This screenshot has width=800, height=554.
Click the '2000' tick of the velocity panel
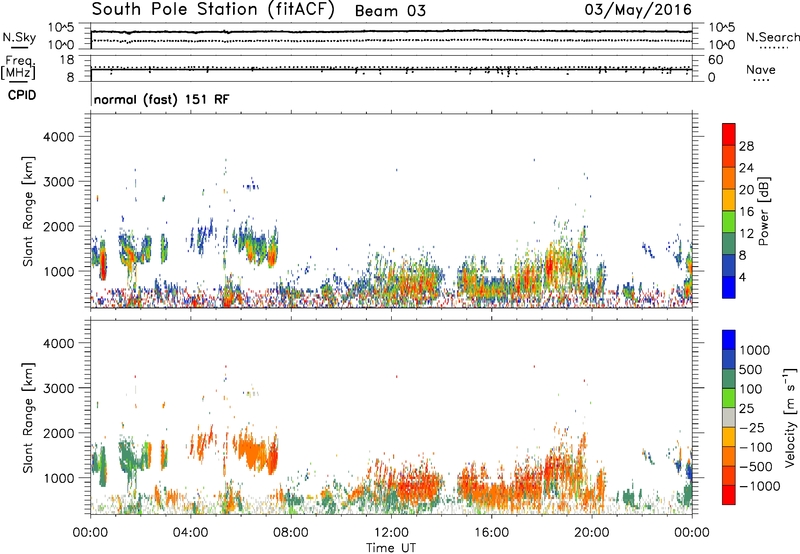point(59,434)
